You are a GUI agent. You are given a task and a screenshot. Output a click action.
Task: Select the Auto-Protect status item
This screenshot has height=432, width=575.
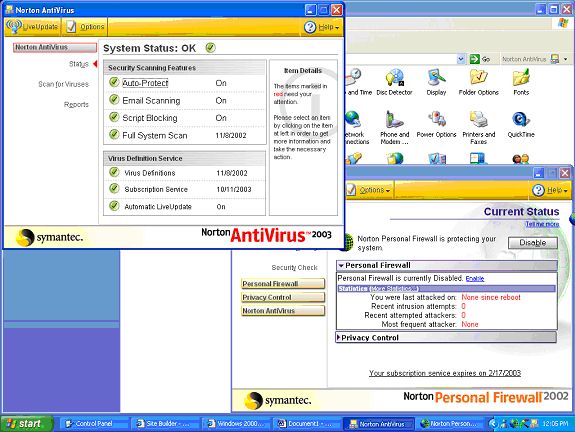(145, 83)
